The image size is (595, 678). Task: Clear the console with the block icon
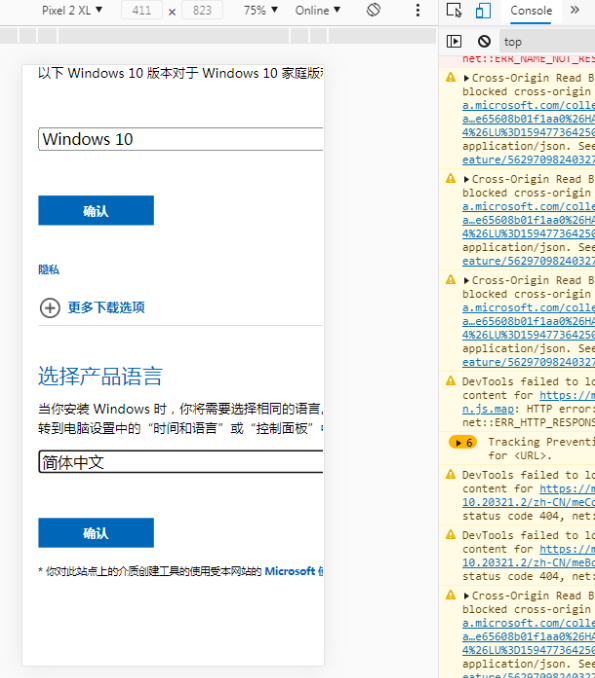point(484,42)
